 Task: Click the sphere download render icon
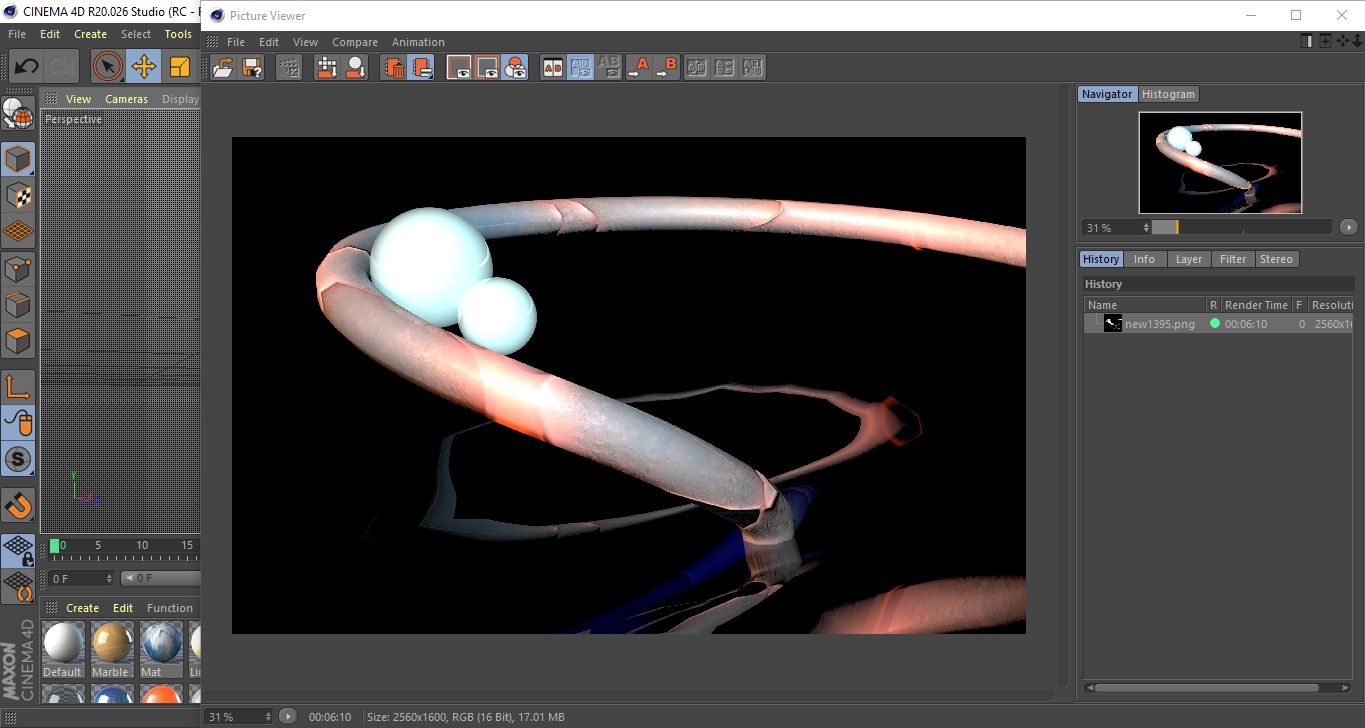coord(355,67)
